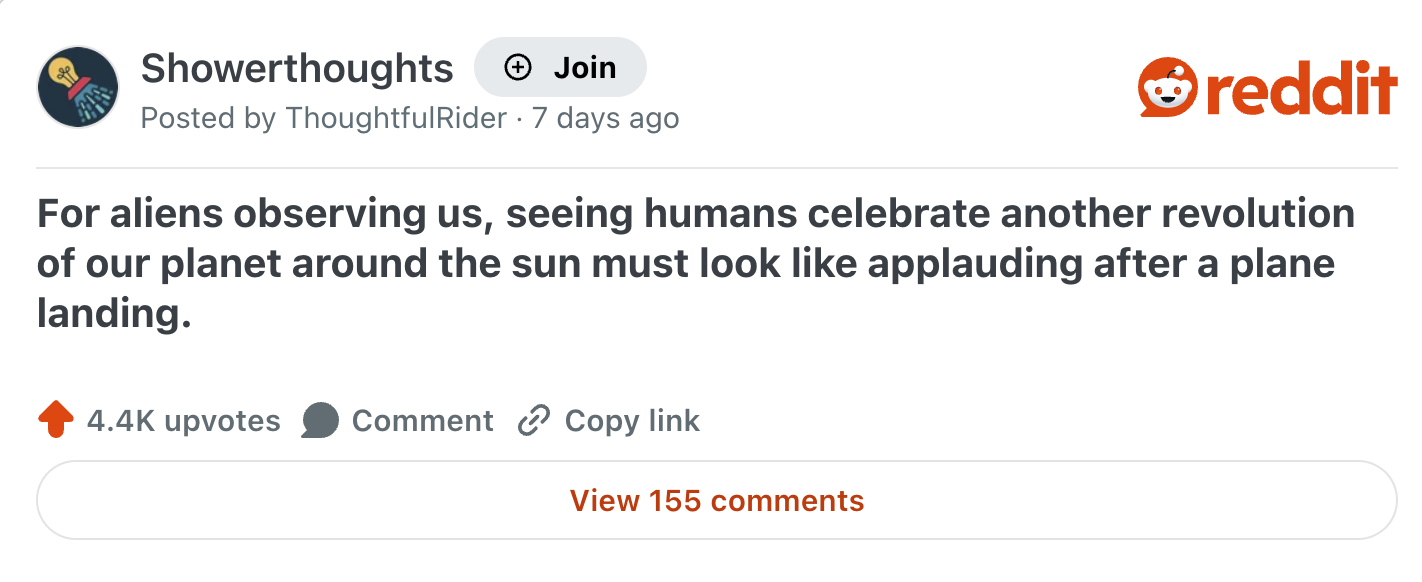Viewport: 1422px width, 582px height.
Task: Select the Copy link chain icon
Action: tap(535, 420)
